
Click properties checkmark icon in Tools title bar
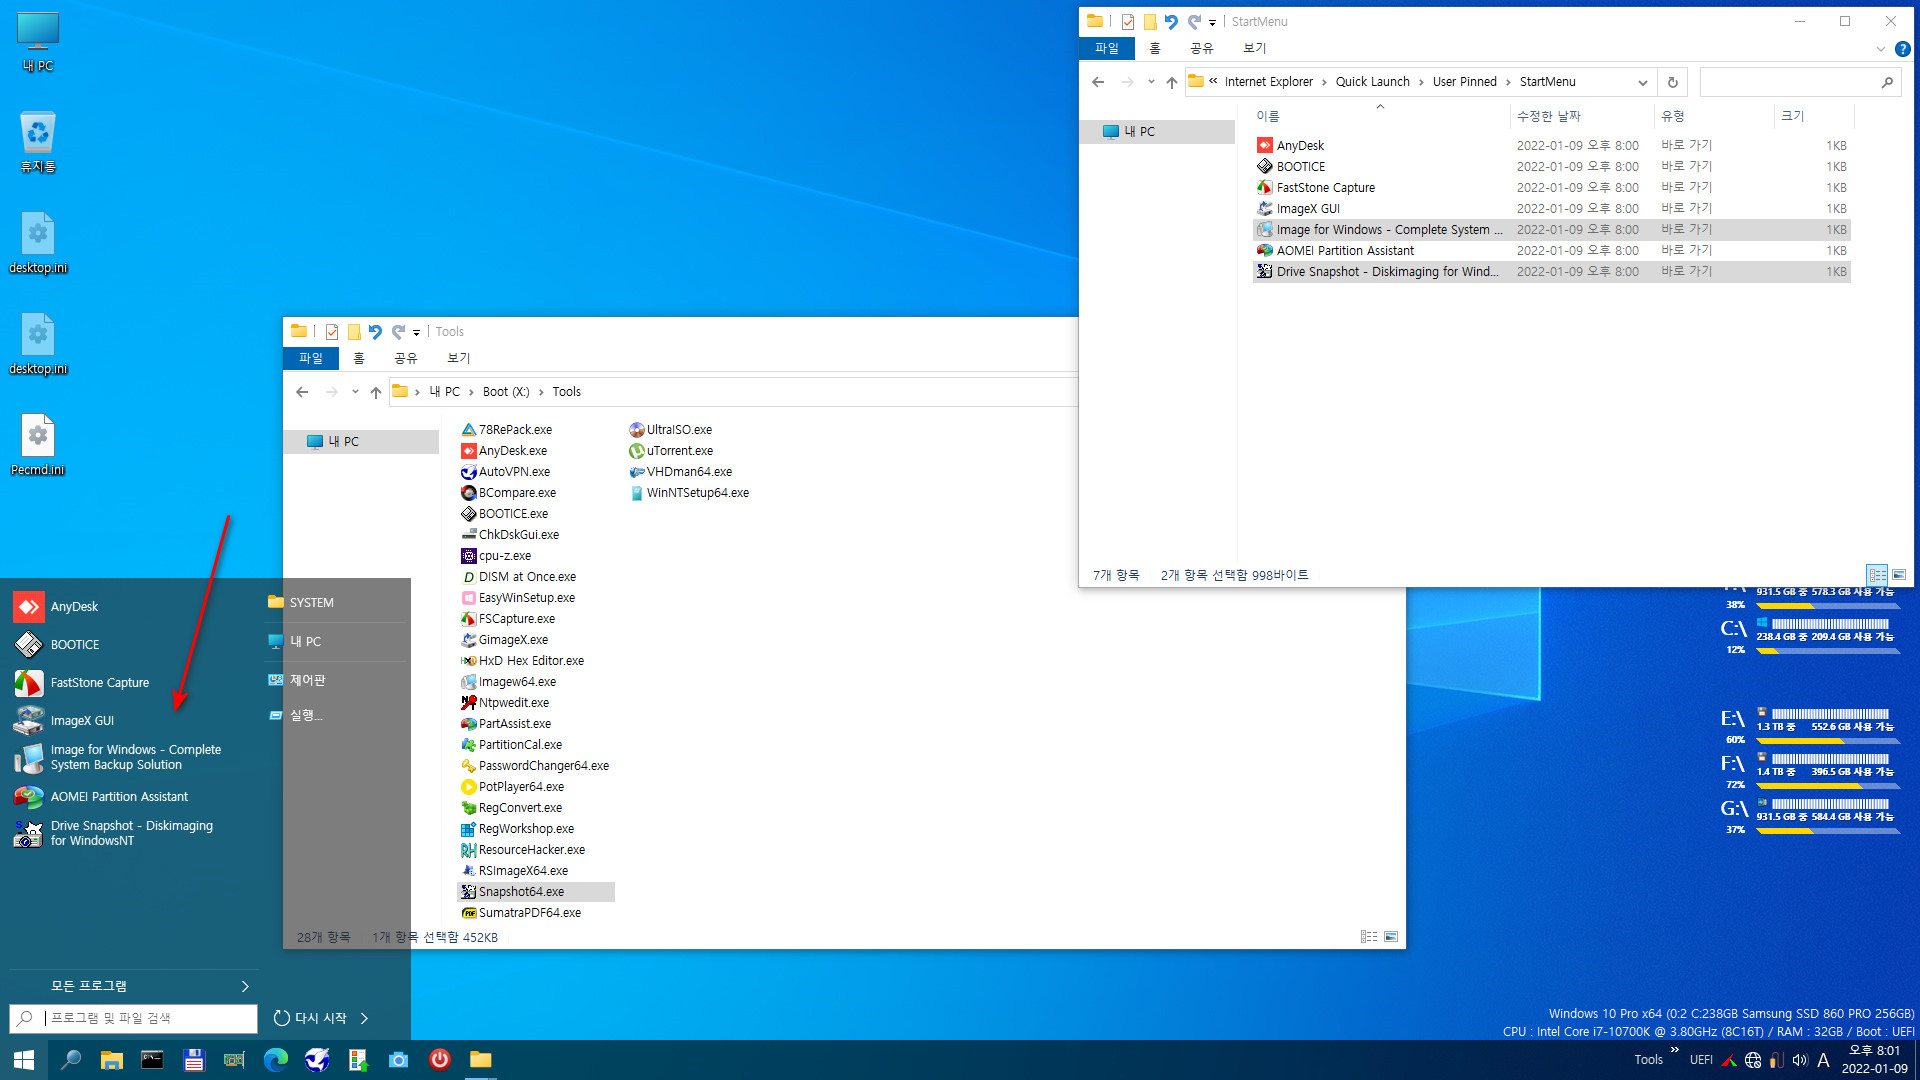pyautogui.click(x=332, y=332)
